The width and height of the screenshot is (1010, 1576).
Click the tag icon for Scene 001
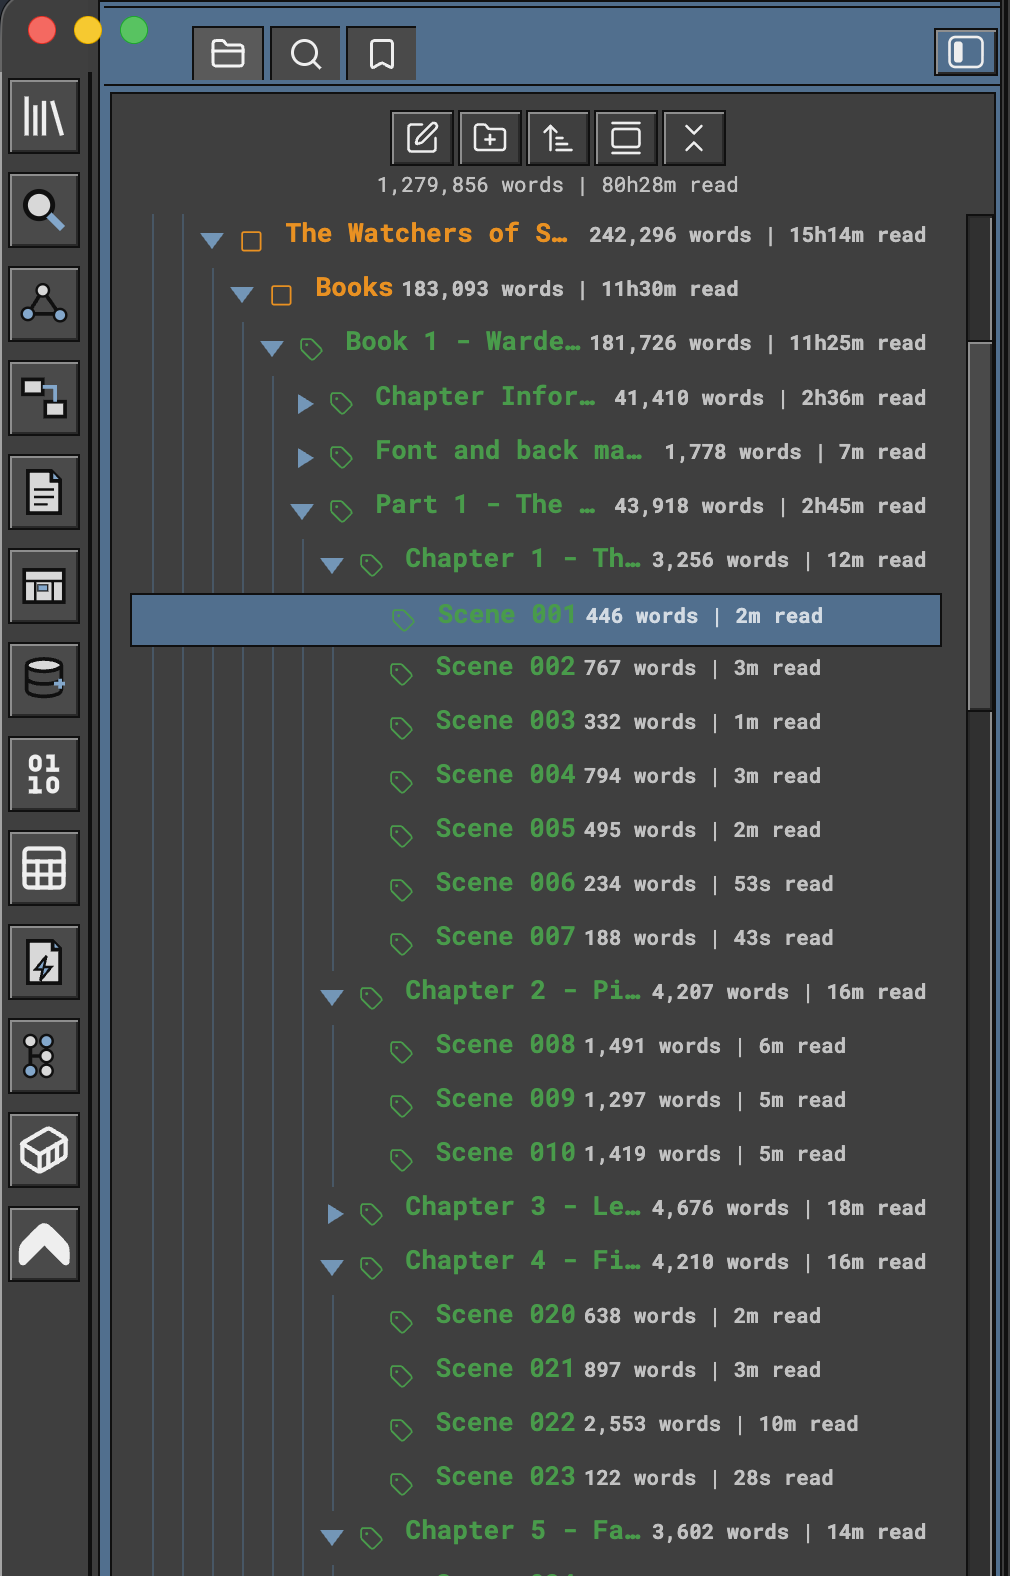(x=403, y=621)
